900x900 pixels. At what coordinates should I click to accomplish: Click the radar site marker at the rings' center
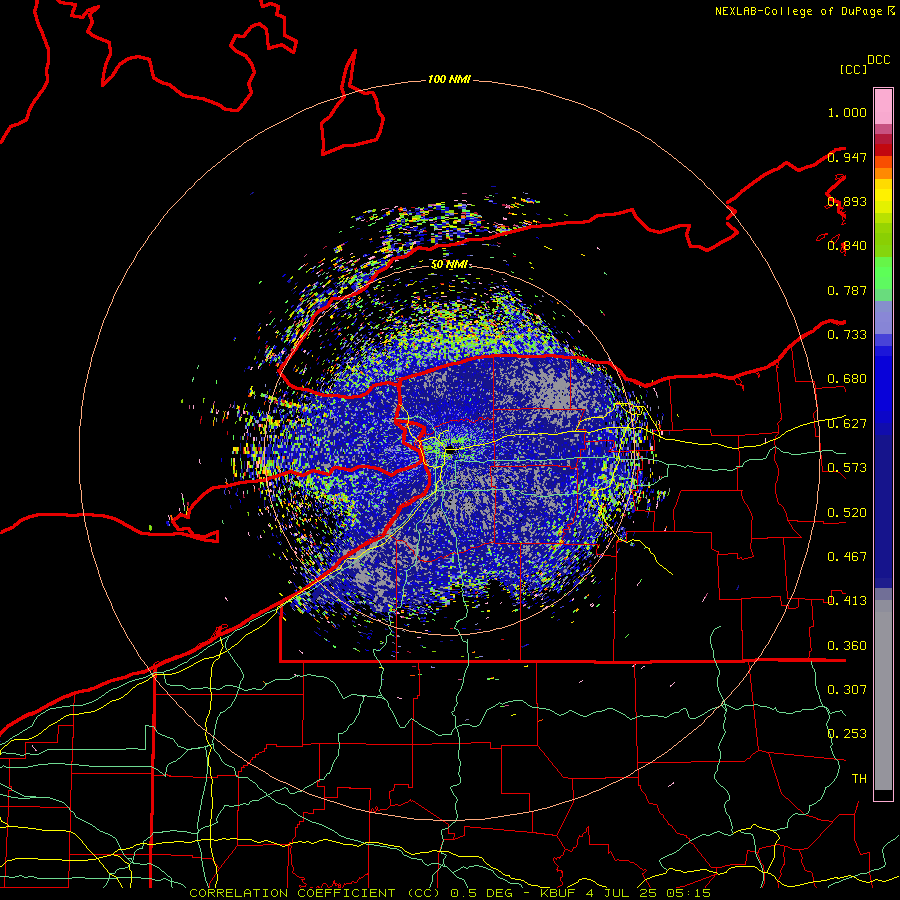tap(452, 450)
